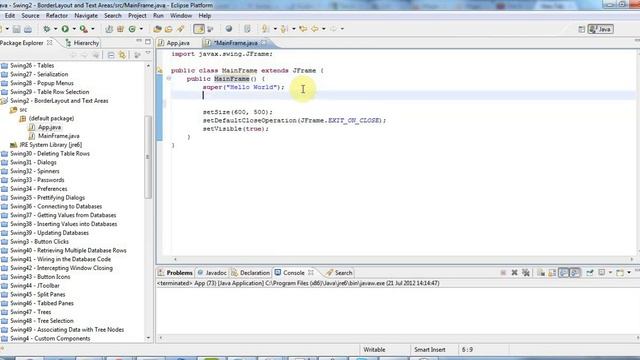Switch to the Hierarchy tab

[82, 43]
